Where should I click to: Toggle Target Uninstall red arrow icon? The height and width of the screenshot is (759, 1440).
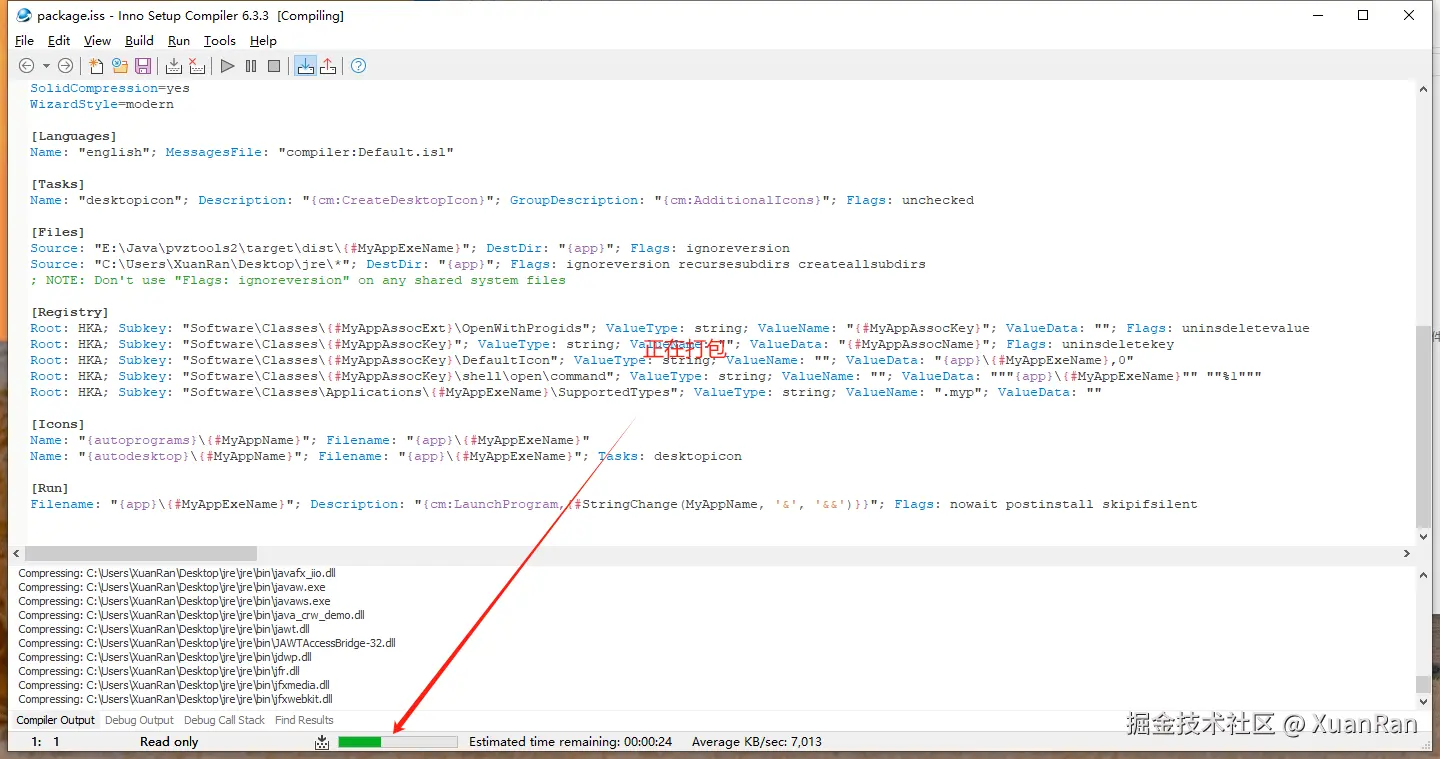coord(328,66)
